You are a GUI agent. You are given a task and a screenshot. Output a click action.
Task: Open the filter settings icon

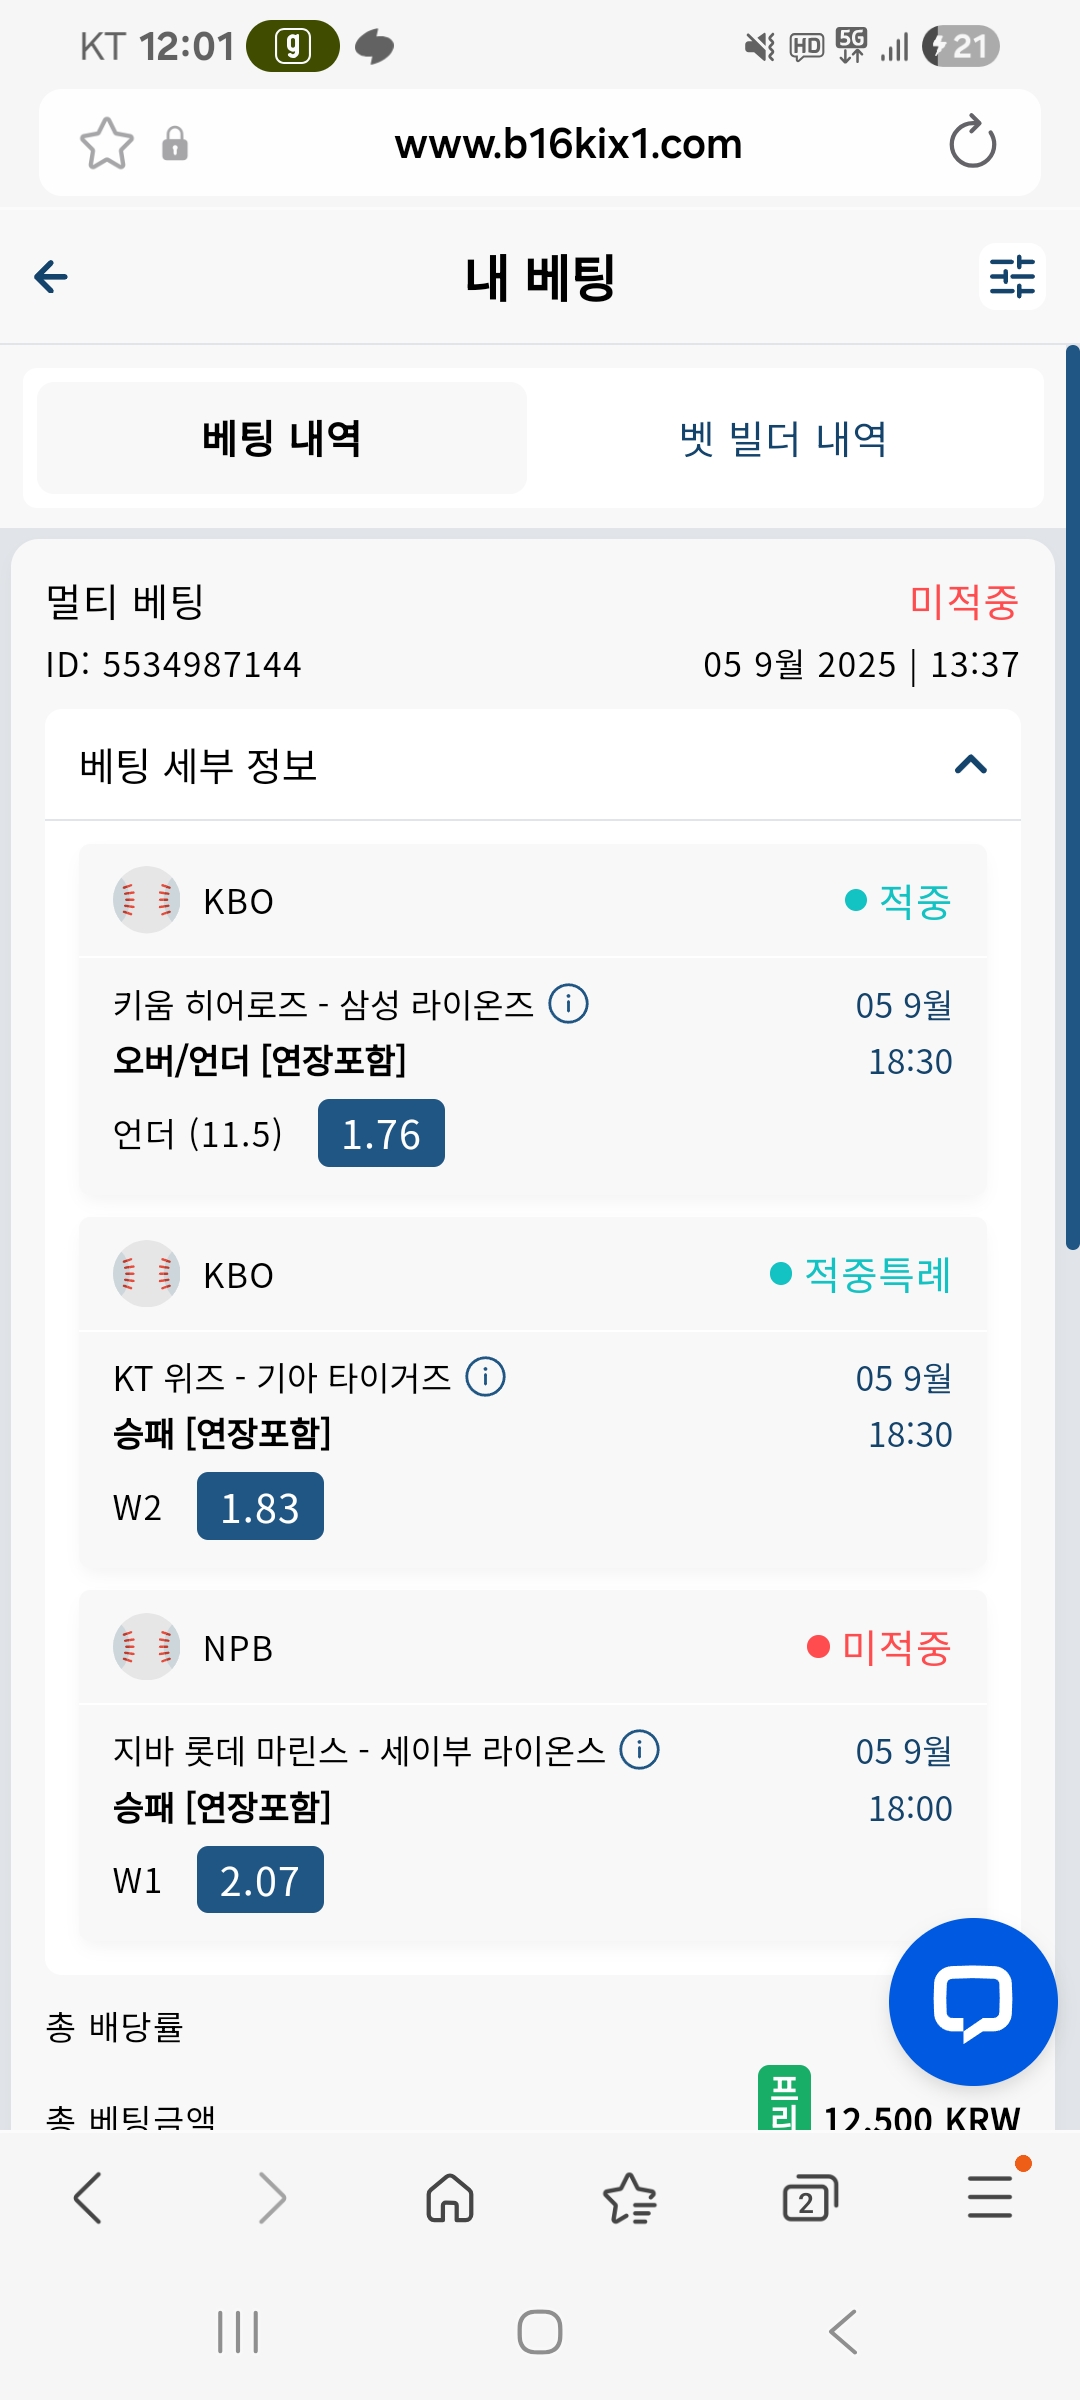(x=1012, y=277)
